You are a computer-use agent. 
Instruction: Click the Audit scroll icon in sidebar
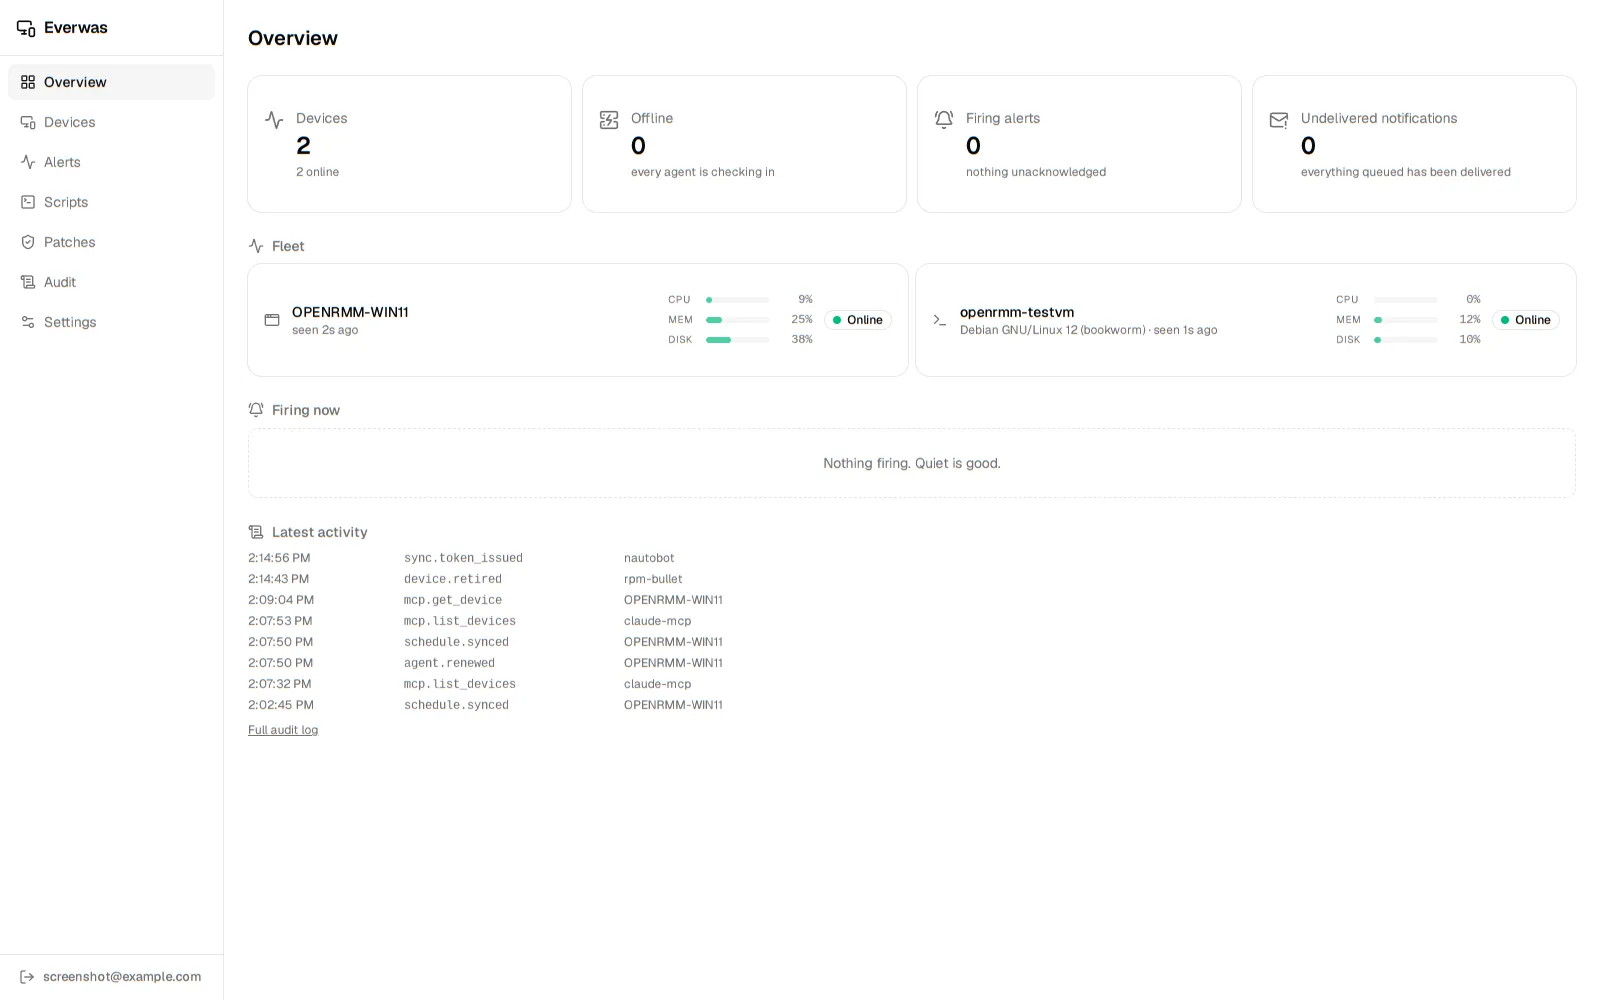tap(28, 282)
